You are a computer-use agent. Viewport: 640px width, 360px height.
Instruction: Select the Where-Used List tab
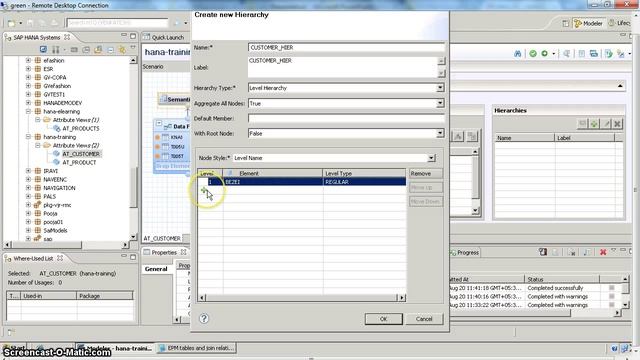click(x=33, y=259)
